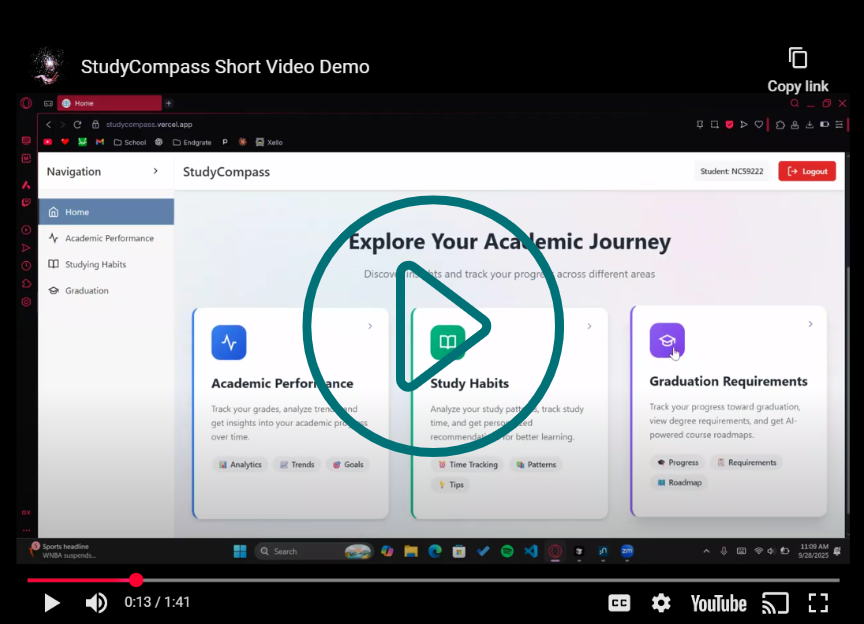This screenshot has width=864, height=624.
Task: Open the Academic Performance card icon
Action: click(229, 343)
